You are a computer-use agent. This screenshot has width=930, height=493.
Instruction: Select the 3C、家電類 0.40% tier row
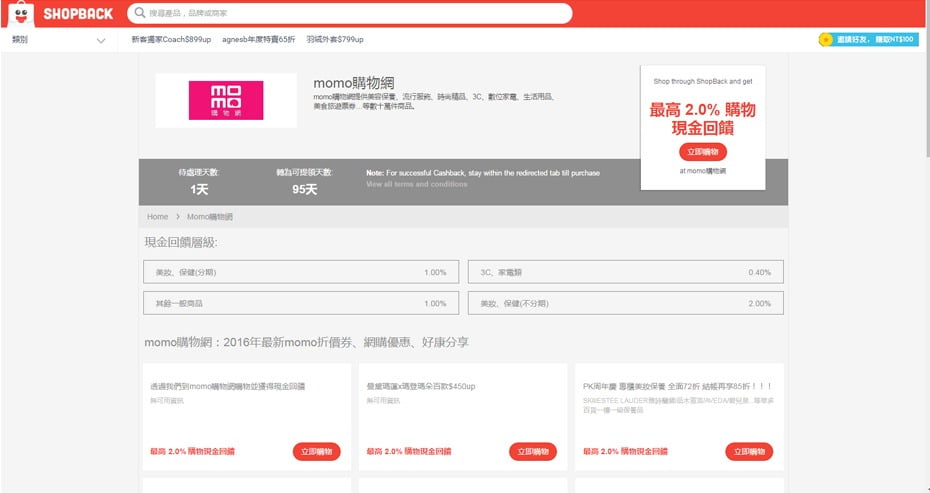pos(626,272)
